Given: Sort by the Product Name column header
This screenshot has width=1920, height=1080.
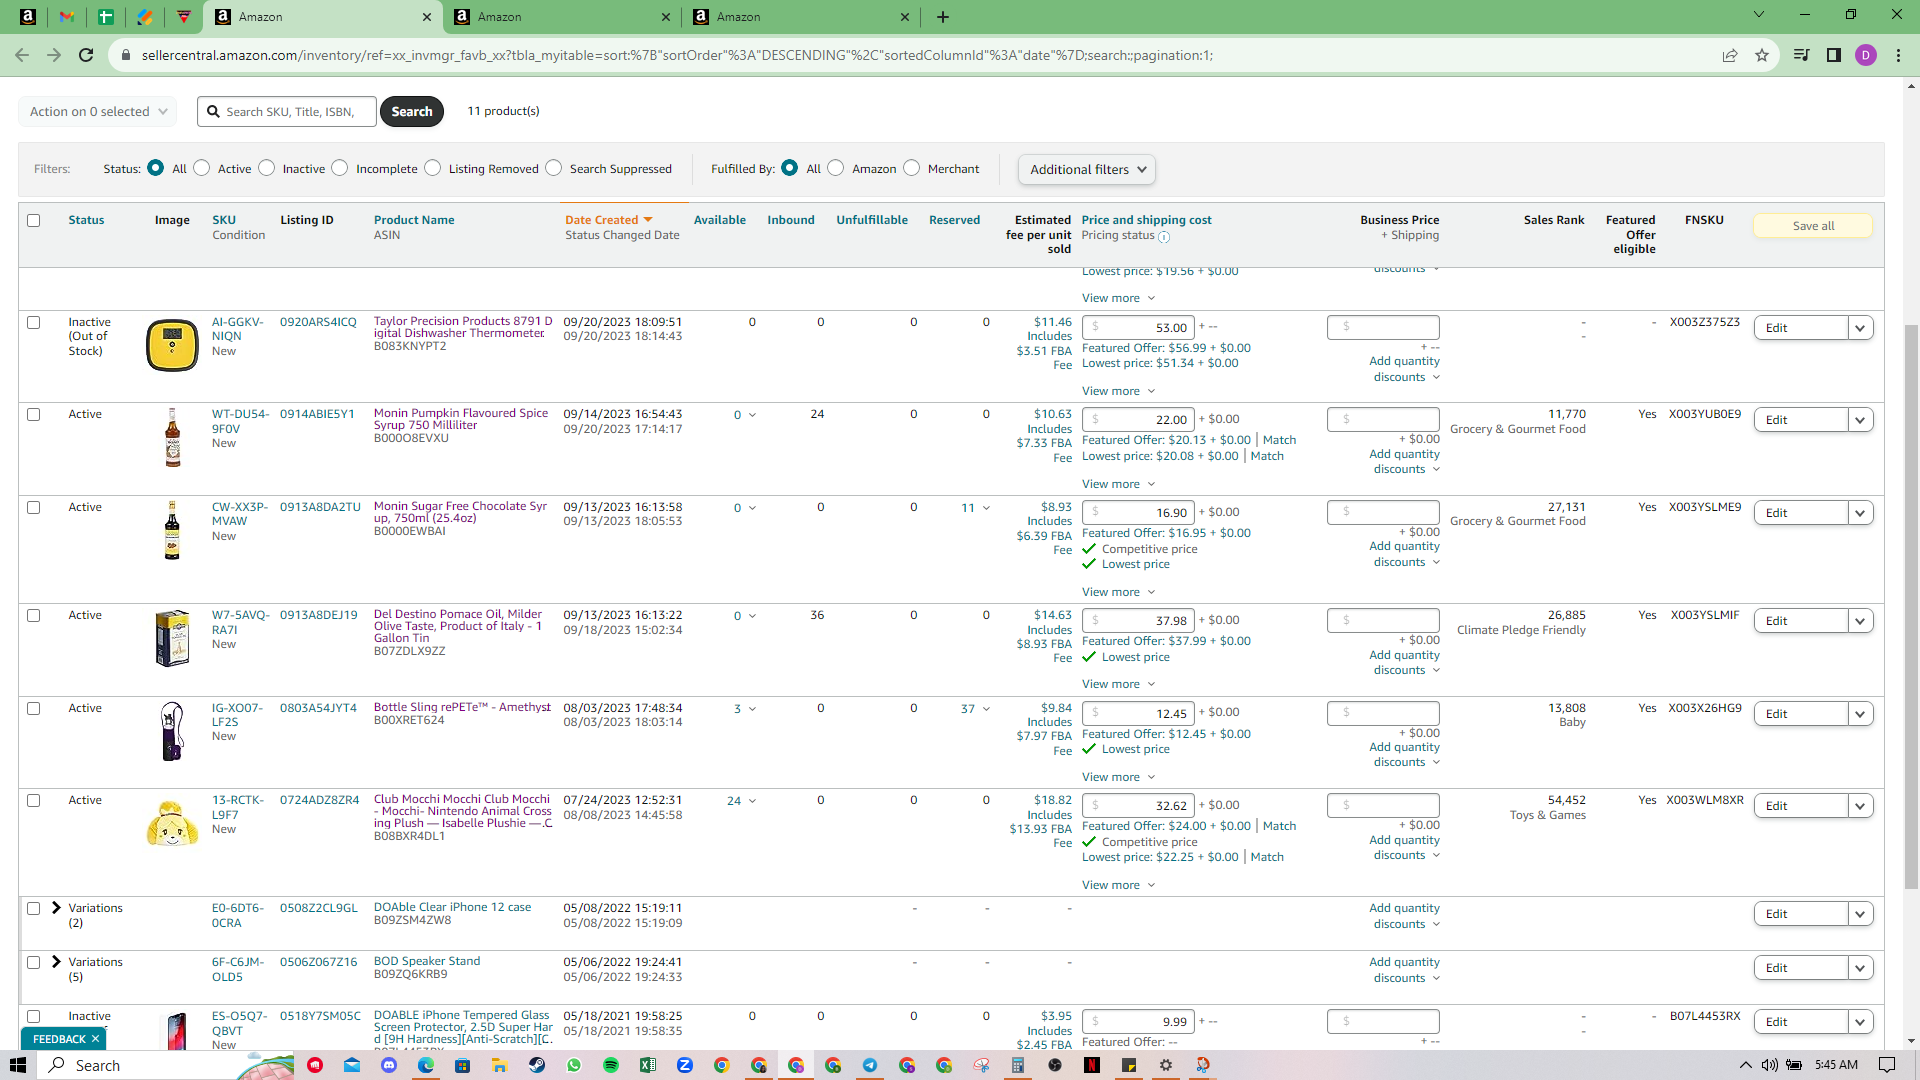Looking at the screenshot, I should [414, 220].
